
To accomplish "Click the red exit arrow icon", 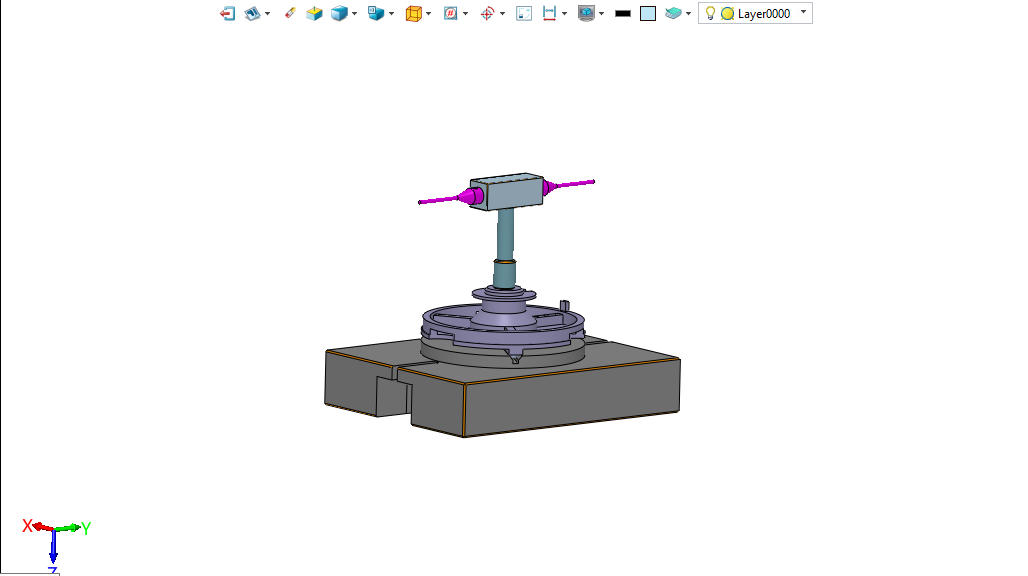I will (228, 14).
